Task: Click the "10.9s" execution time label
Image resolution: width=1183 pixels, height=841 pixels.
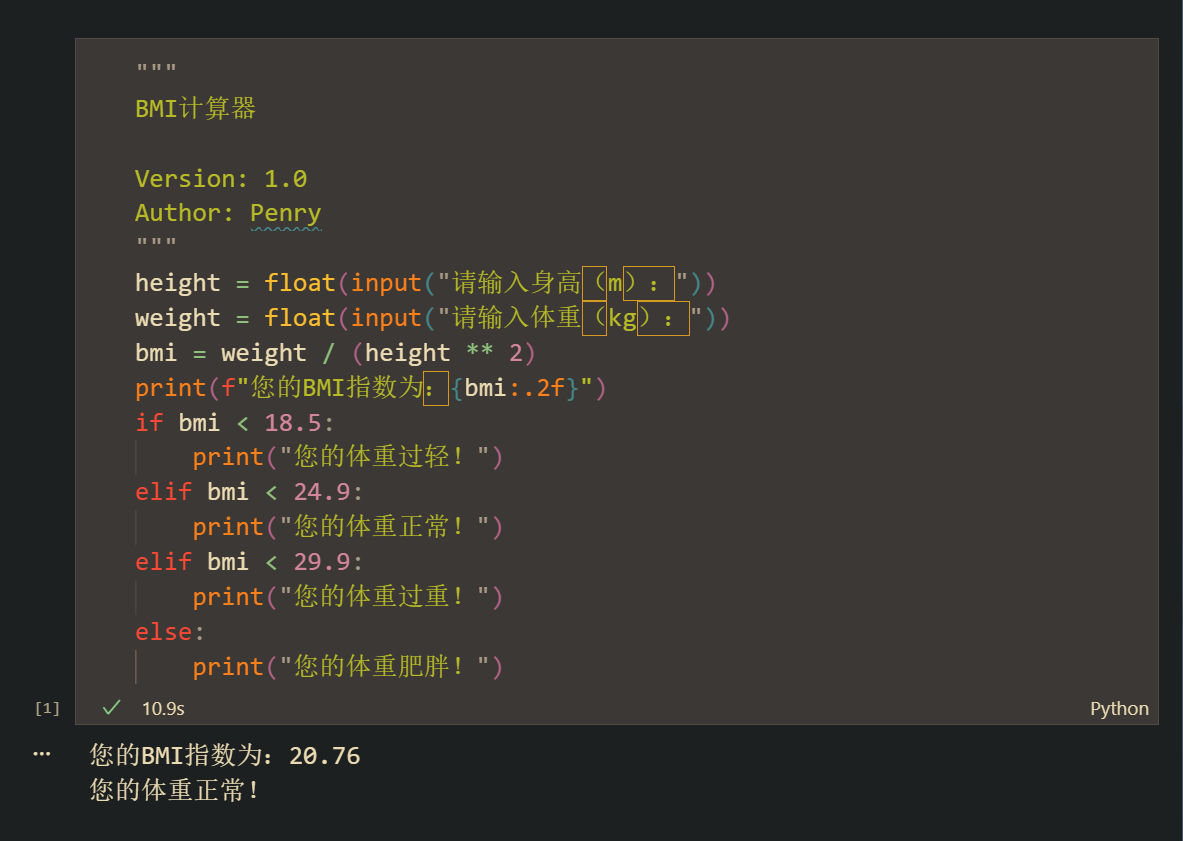Action: 163,708
